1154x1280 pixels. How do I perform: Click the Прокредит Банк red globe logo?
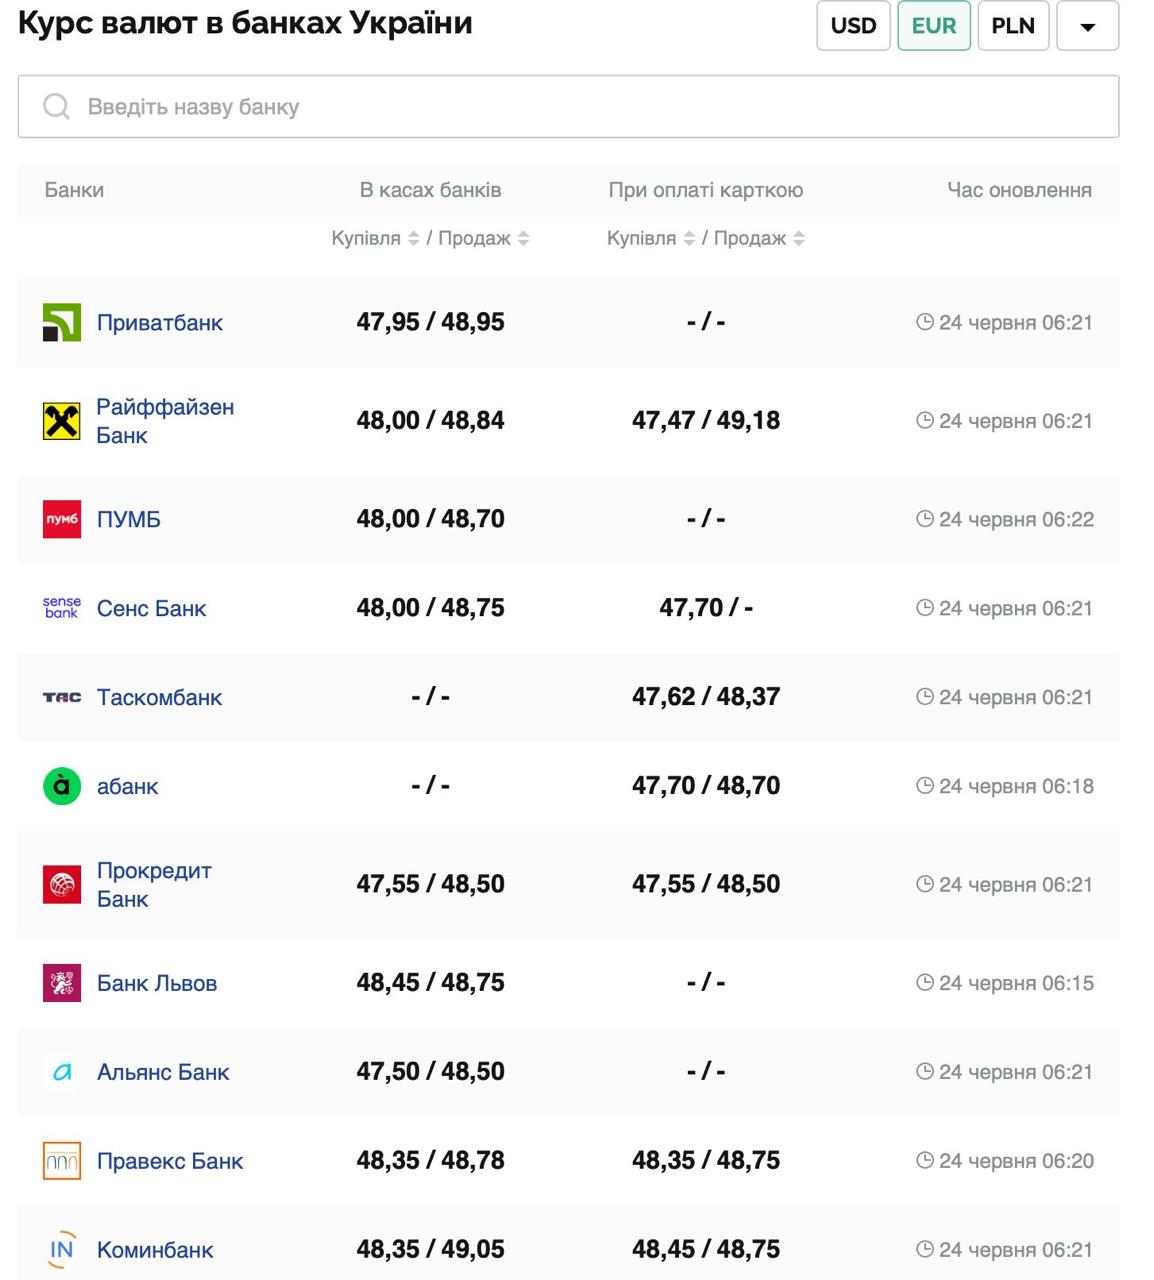click(x=61, y=884)
